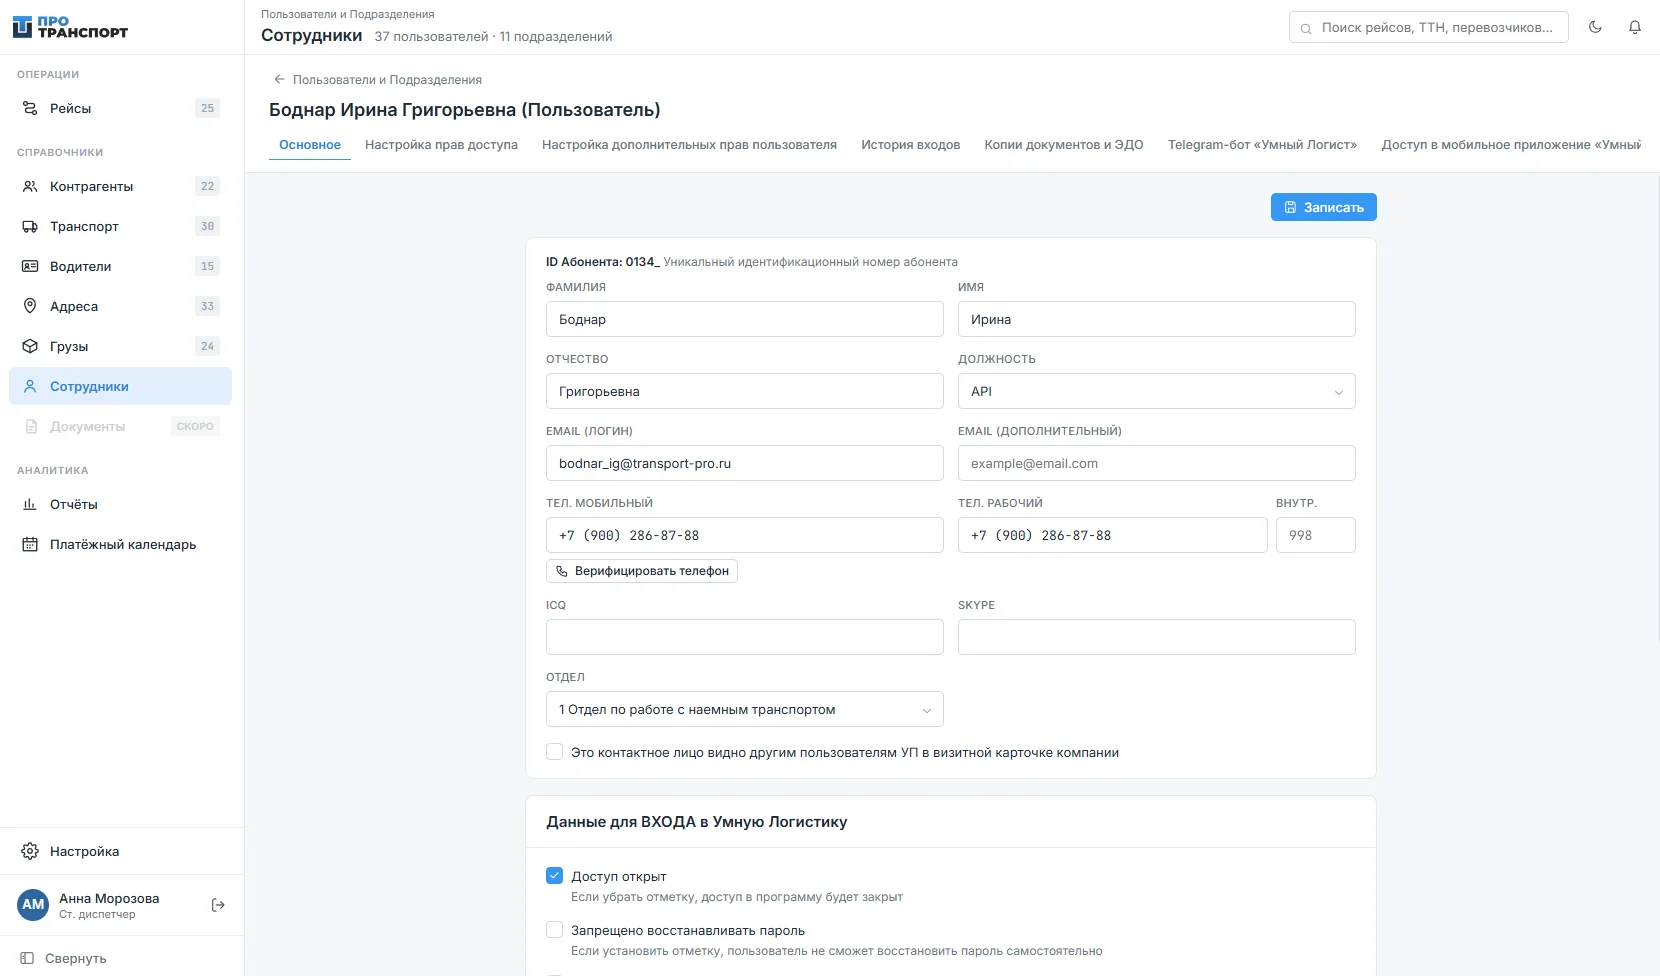The image size is (1660, 976).
Task: Open Адреса map pin icon
Action: pyautogui.click(x=30, y=306)
